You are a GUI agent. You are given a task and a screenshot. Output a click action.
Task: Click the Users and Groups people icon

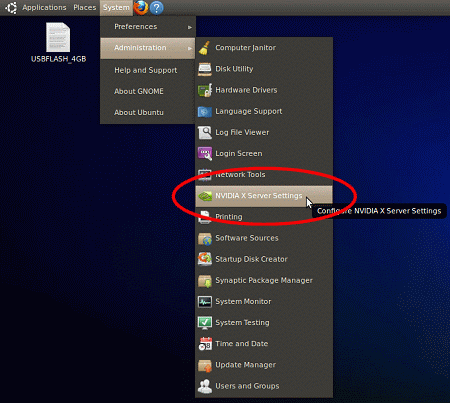click(205, 386)
